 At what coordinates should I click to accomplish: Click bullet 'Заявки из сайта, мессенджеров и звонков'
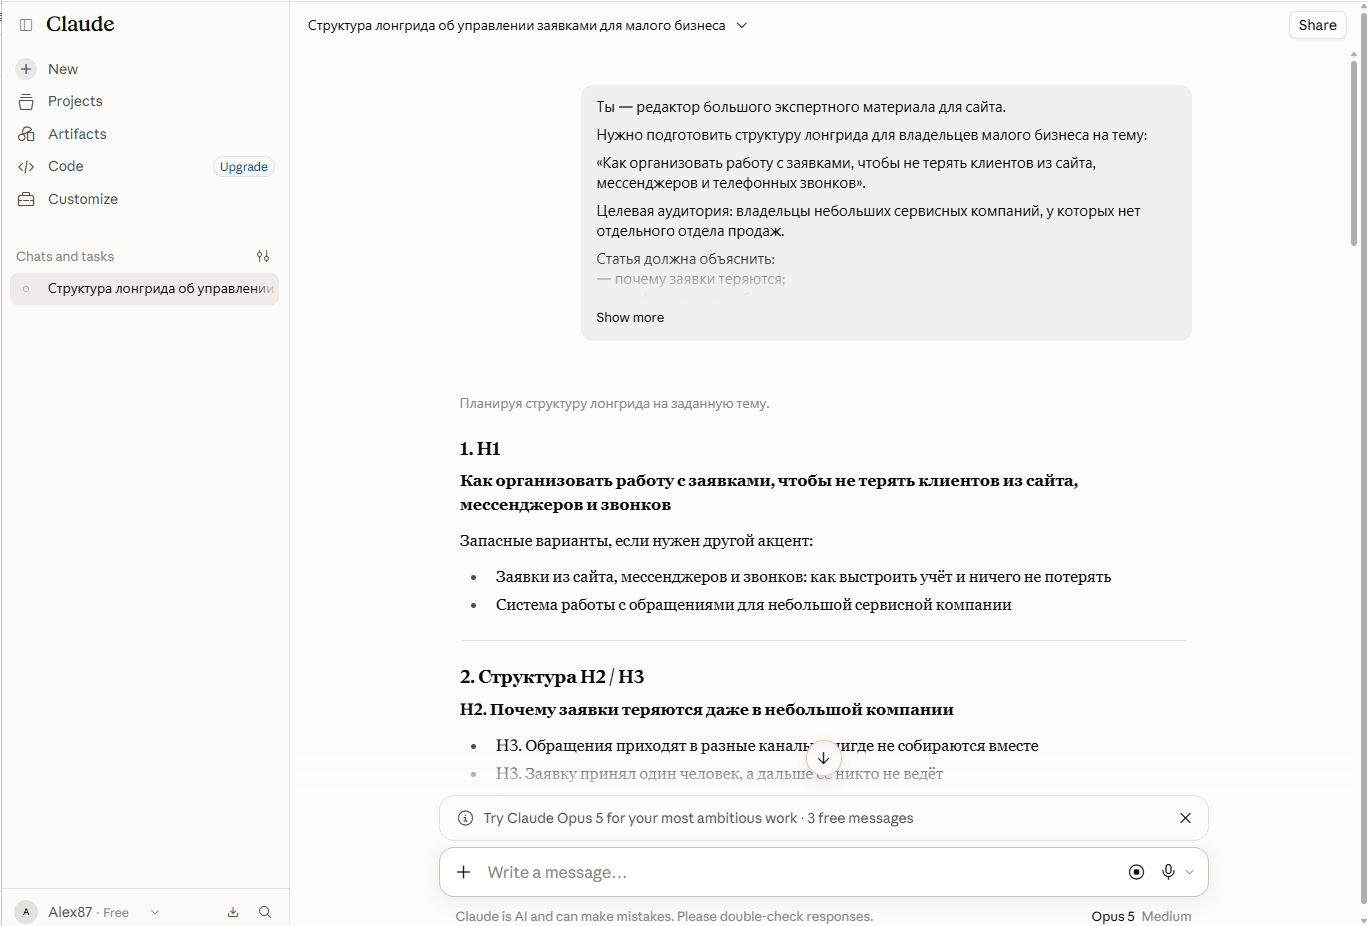point(803,577)
